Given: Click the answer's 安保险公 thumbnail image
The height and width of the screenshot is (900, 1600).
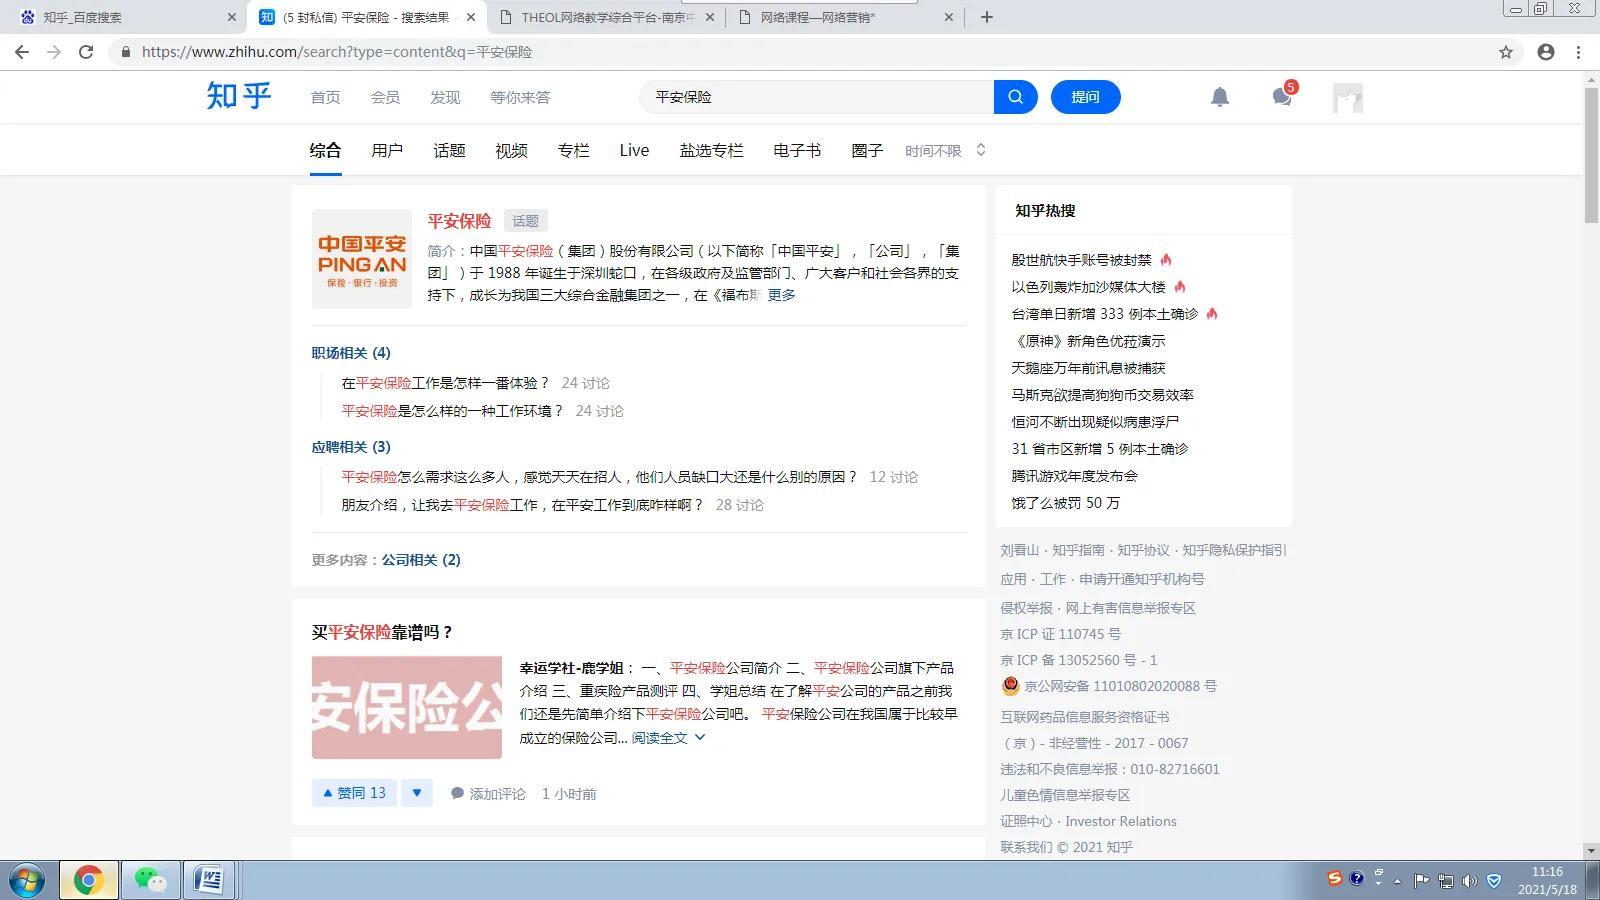Looking at the screenshot, I should point(407,707).
